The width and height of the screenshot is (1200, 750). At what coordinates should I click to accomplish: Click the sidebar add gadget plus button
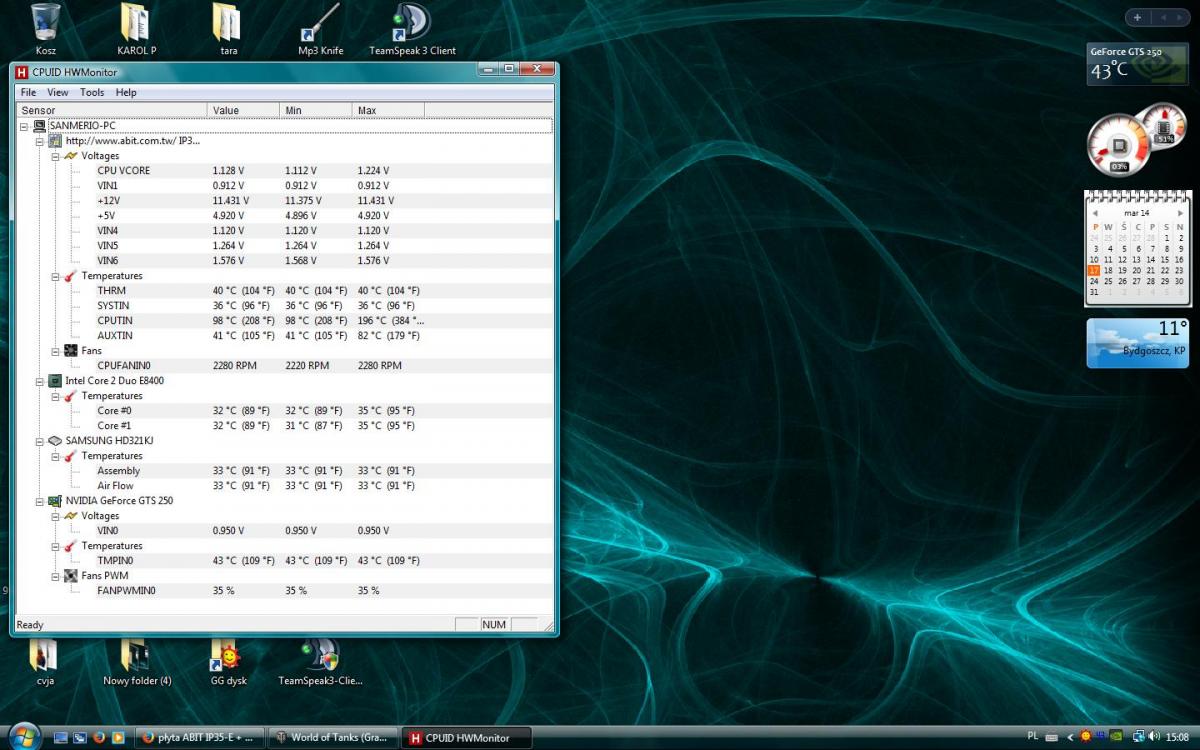[1137, 17]
